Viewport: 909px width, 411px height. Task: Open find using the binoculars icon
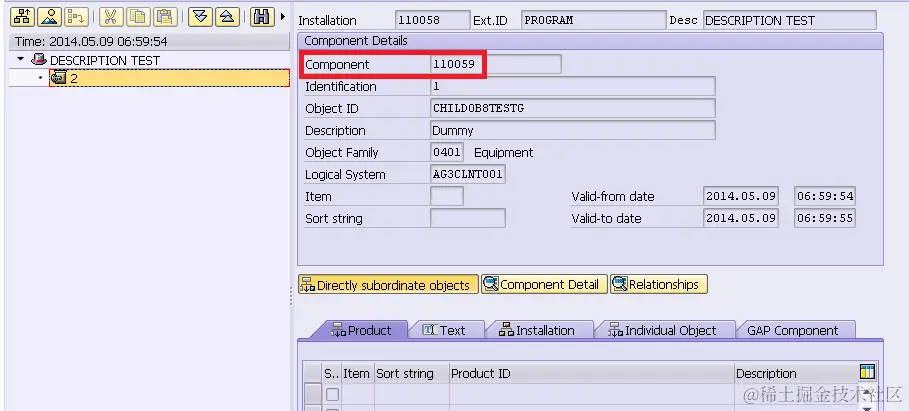click(262, 17)
